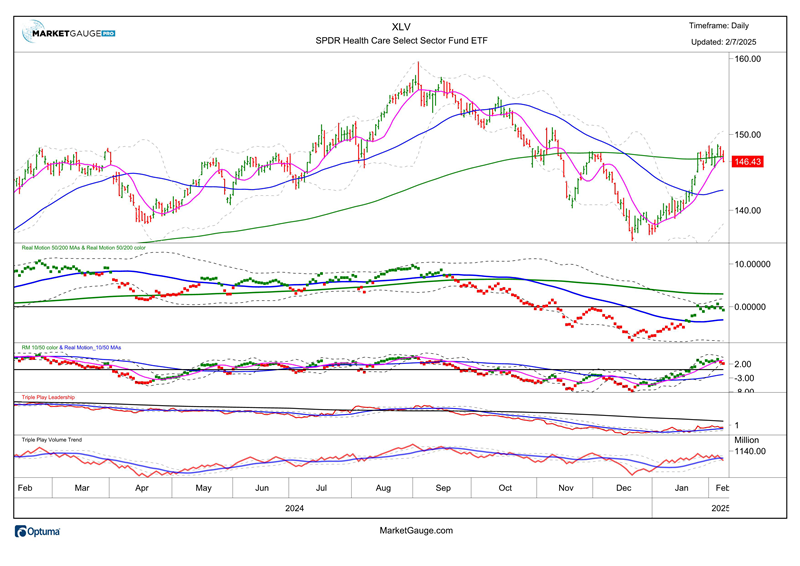Open the Timeframe: Daily setting
The image size is (800, 566).
tap(718, 26)
